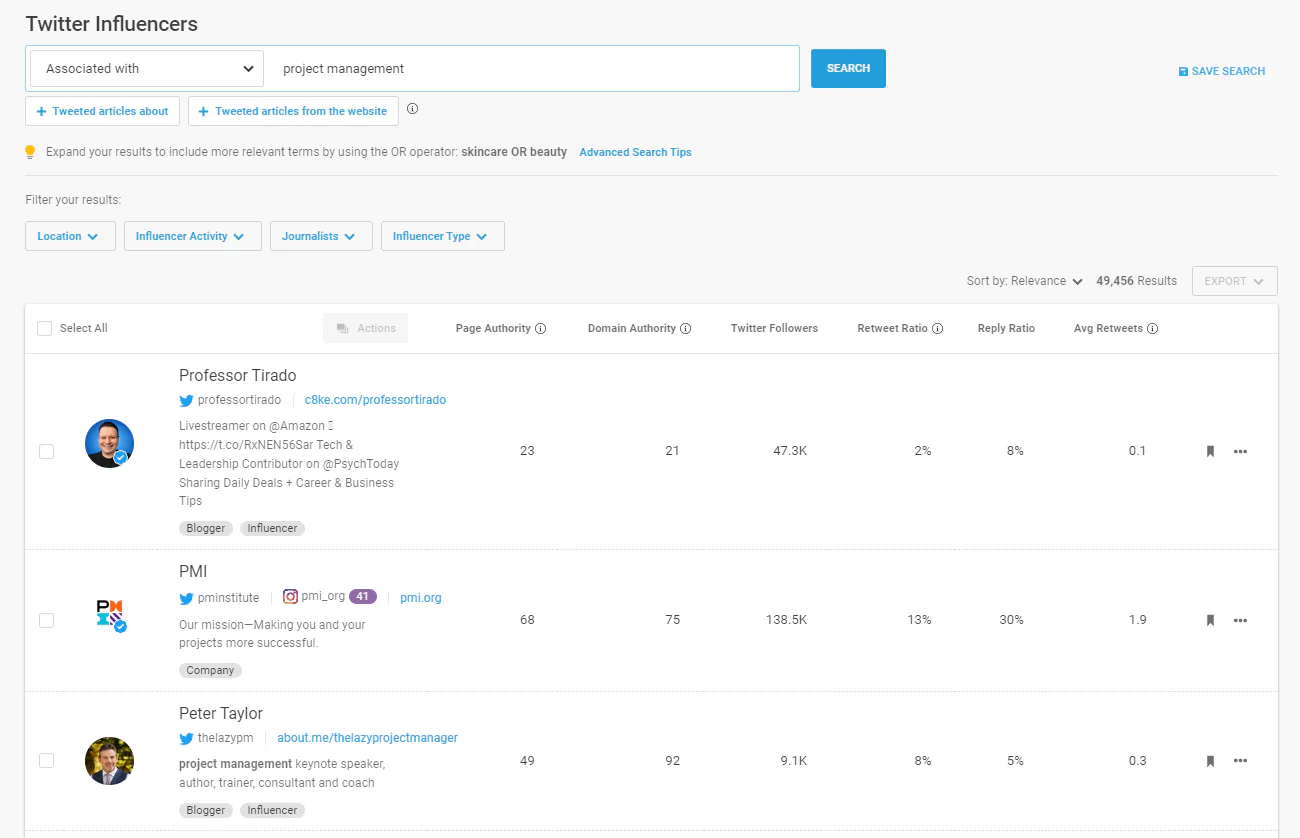Image resolution: width=1300 pixels, height=838 pixels.
Task: Click Peter Taylor's profile photo
Action: click(109, 761)
